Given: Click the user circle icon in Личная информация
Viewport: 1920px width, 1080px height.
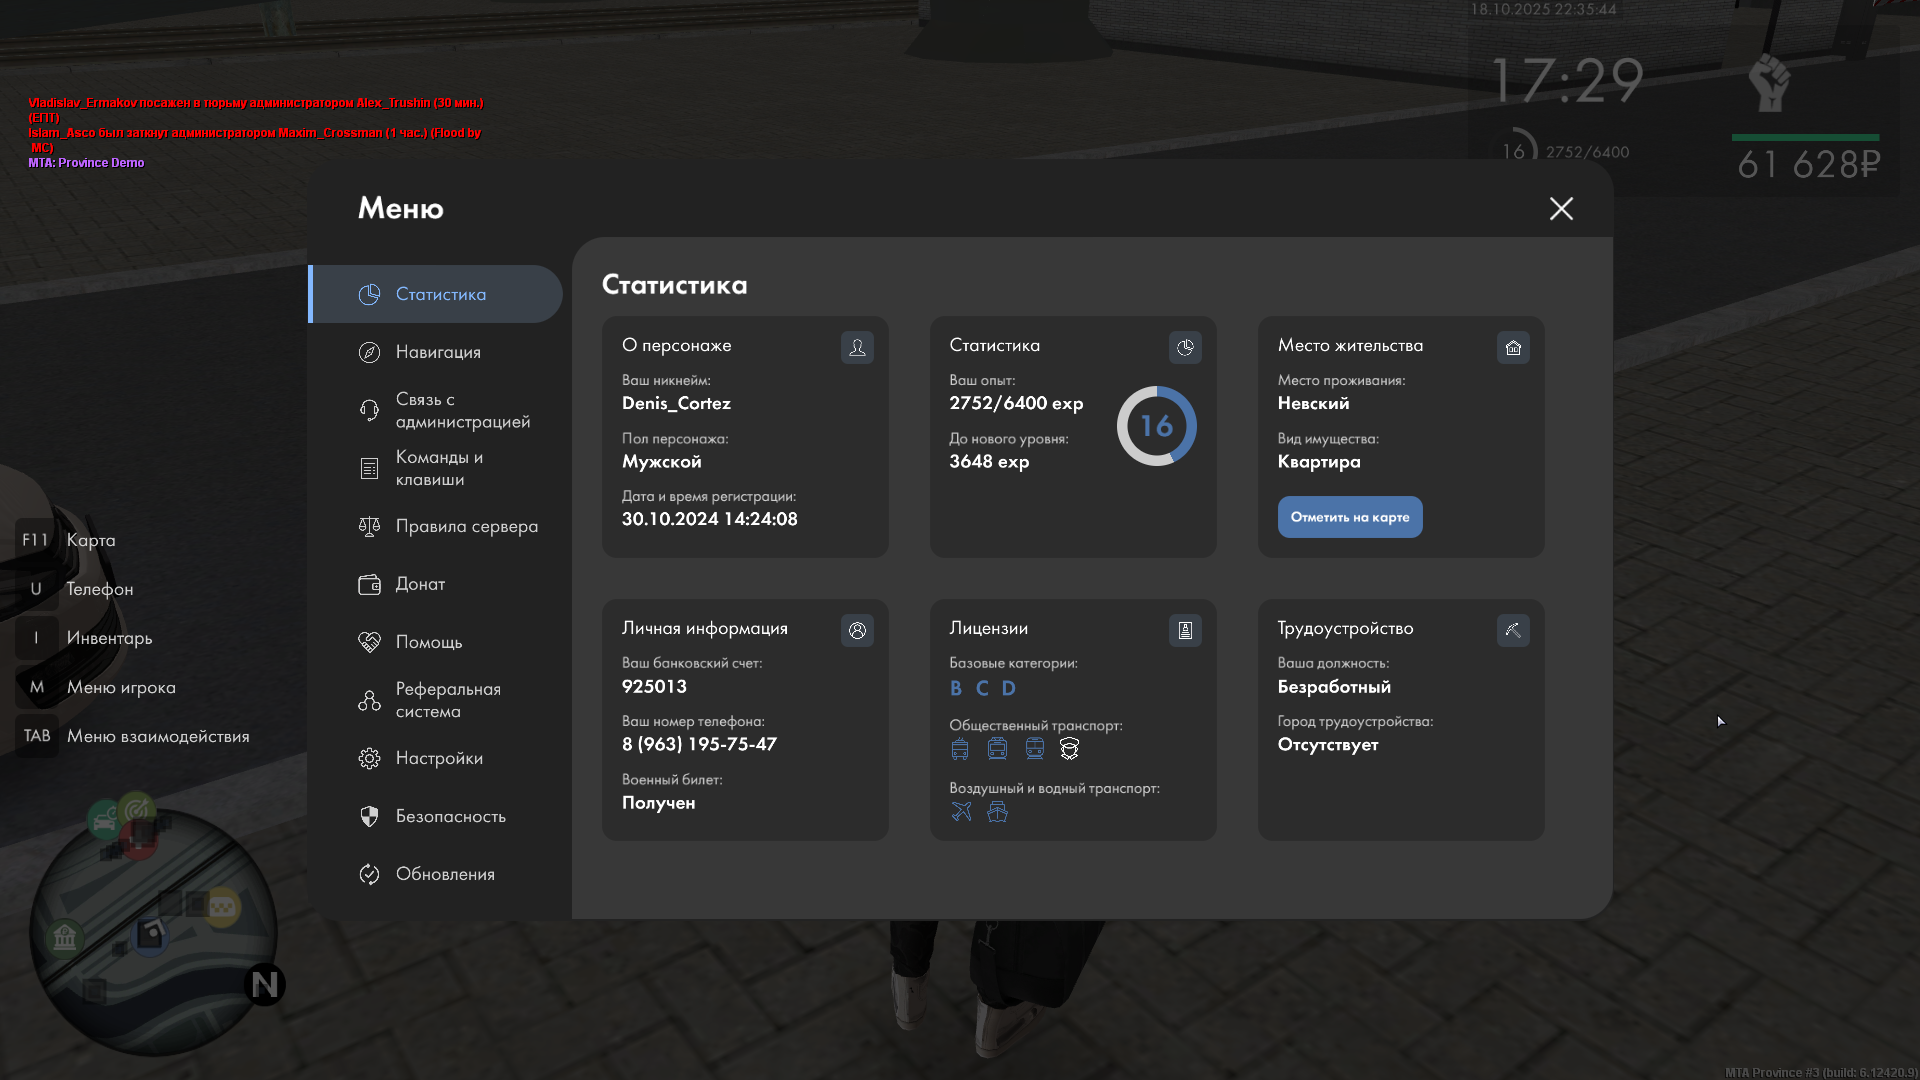Looking at the screenshot, I should 857,630.
